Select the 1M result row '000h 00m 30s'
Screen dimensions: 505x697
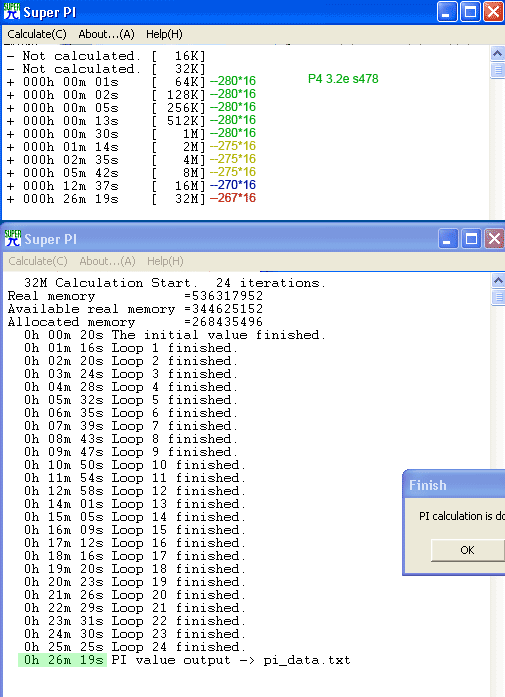(x=106, y=134)
